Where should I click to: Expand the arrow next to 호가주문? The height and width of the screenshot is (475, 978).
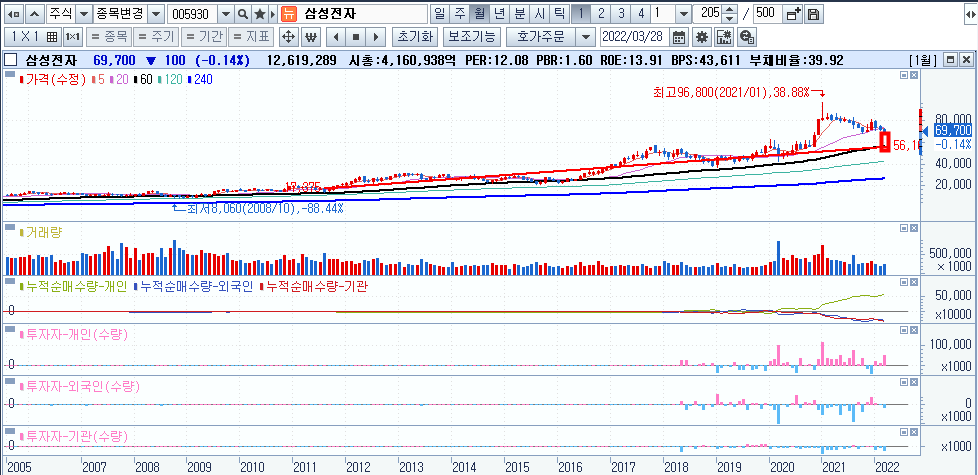[584, 37]
